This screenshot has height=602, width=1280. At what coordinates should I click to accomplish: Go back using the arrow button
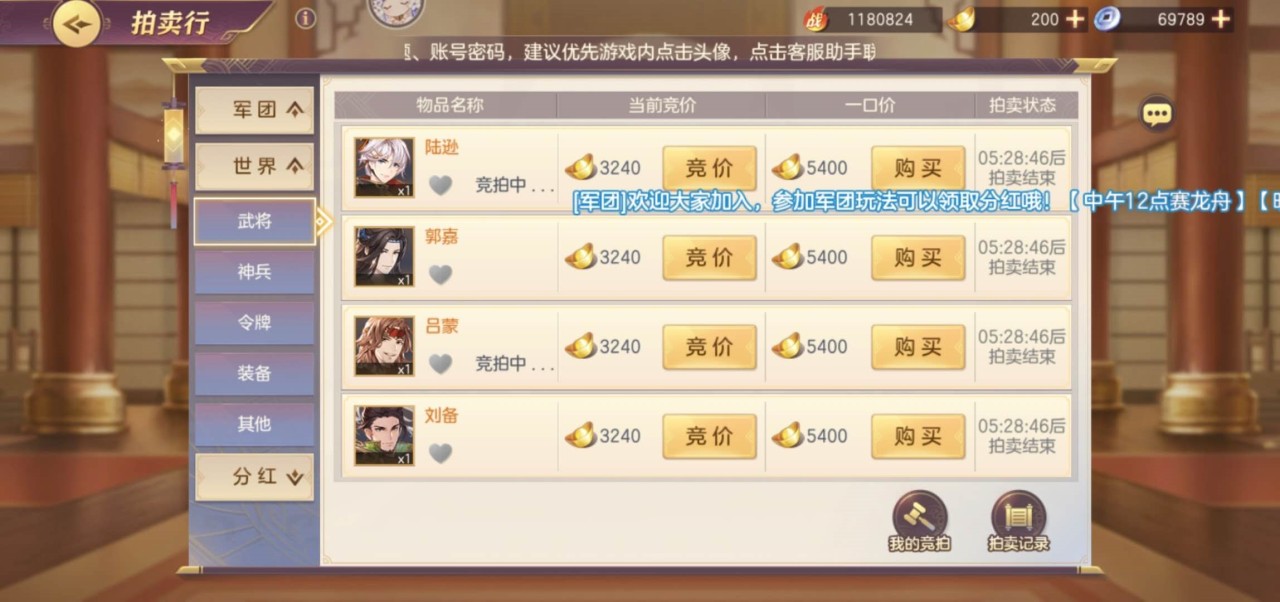pos(76,23)
